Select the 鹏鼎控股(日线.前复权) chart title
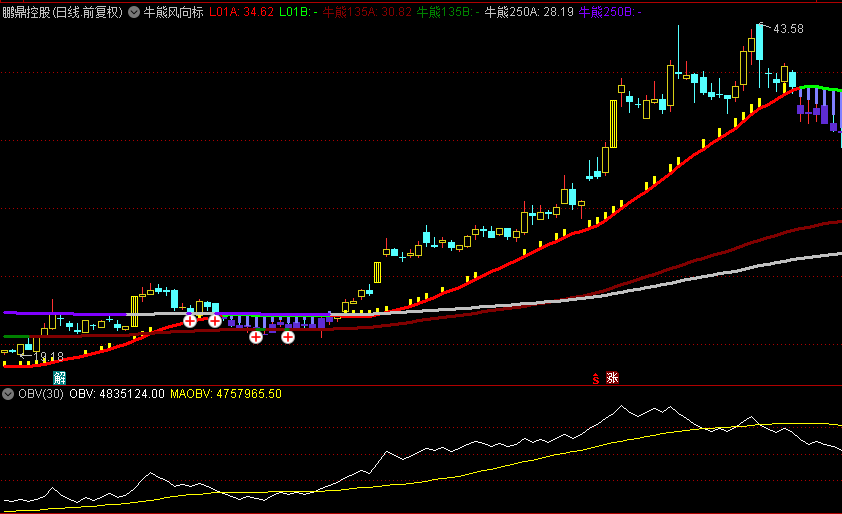Screen dimensions: 842x514 [63, 12]
